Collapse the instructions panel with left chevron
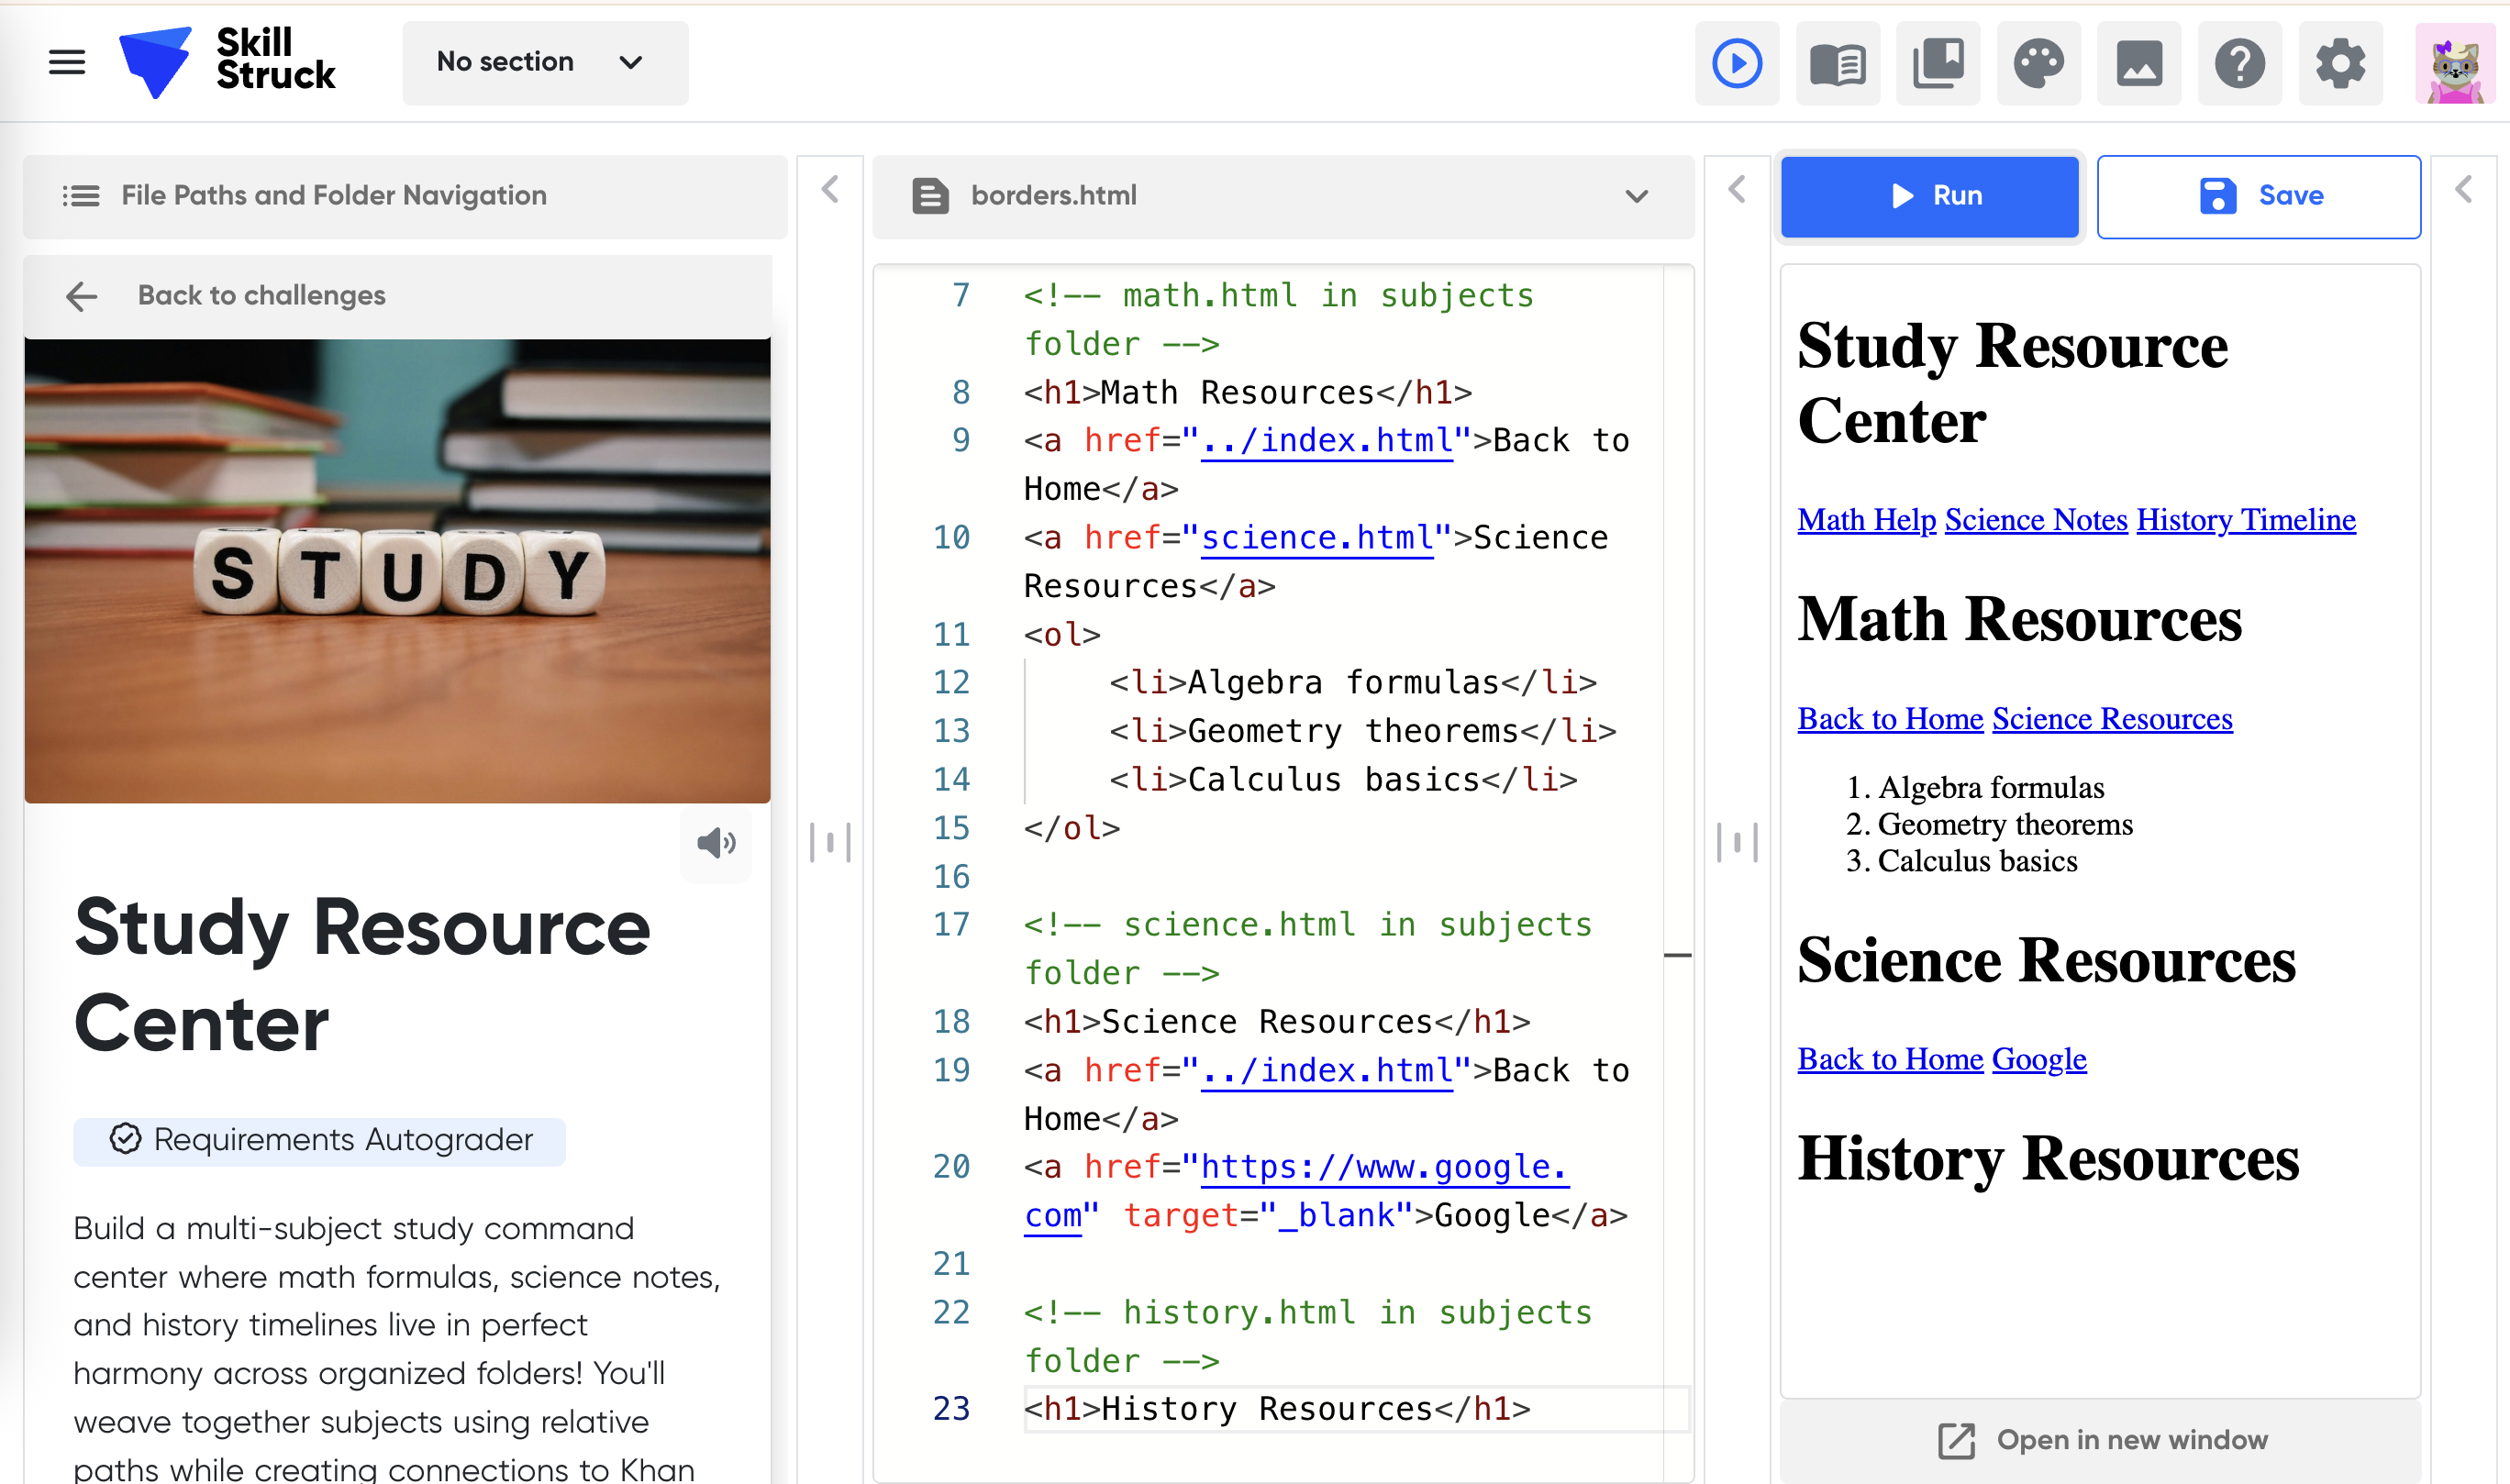The height and width of the screenshot is (1484, 2510). [x=830, y=189]
